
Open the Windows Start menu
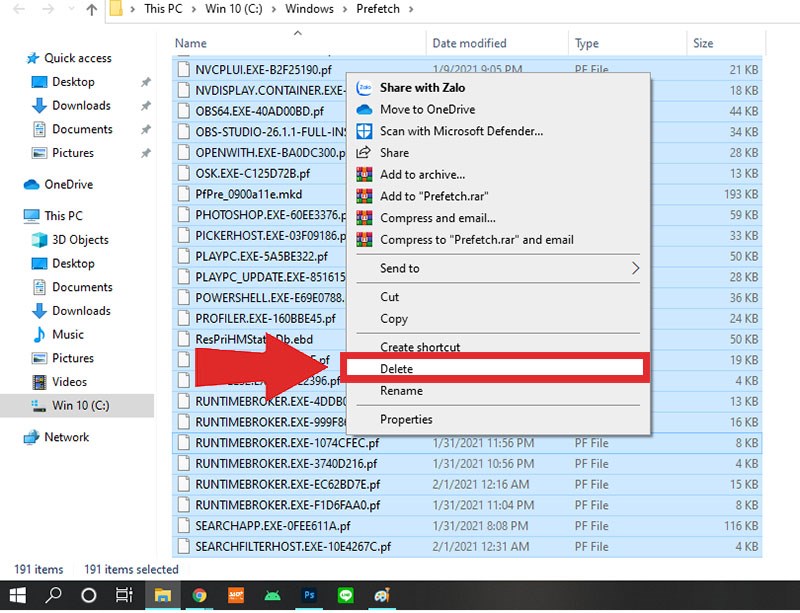(18, 595)
